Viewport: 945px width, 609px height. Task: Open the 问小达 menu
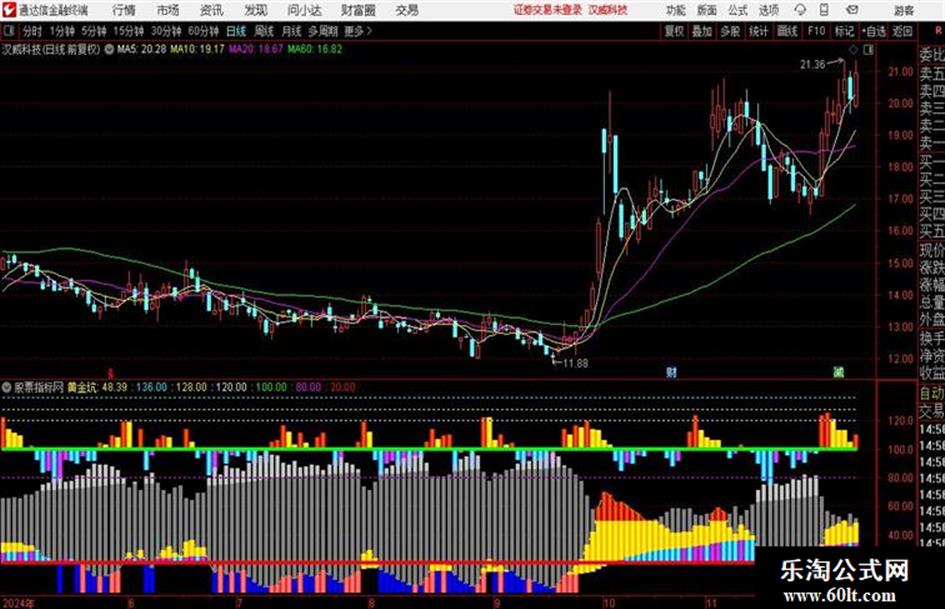click(x=304, y=10)
